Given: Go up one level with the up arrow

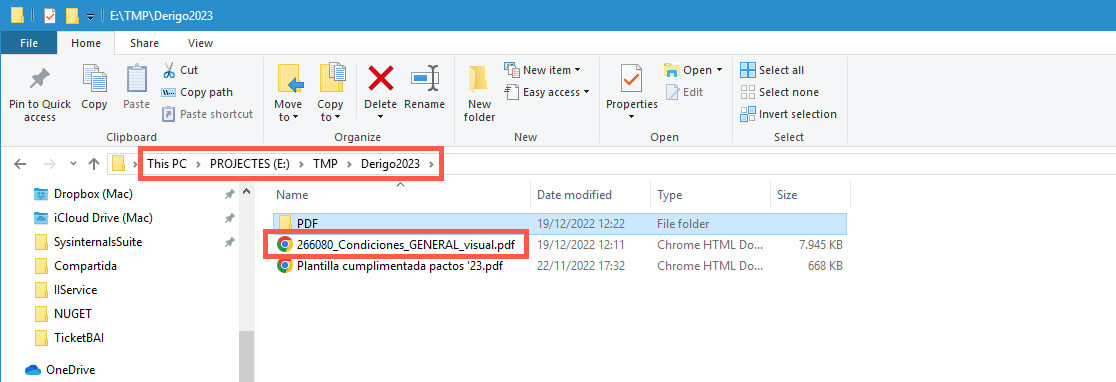Looking at the screenshot, I should 93,164.
